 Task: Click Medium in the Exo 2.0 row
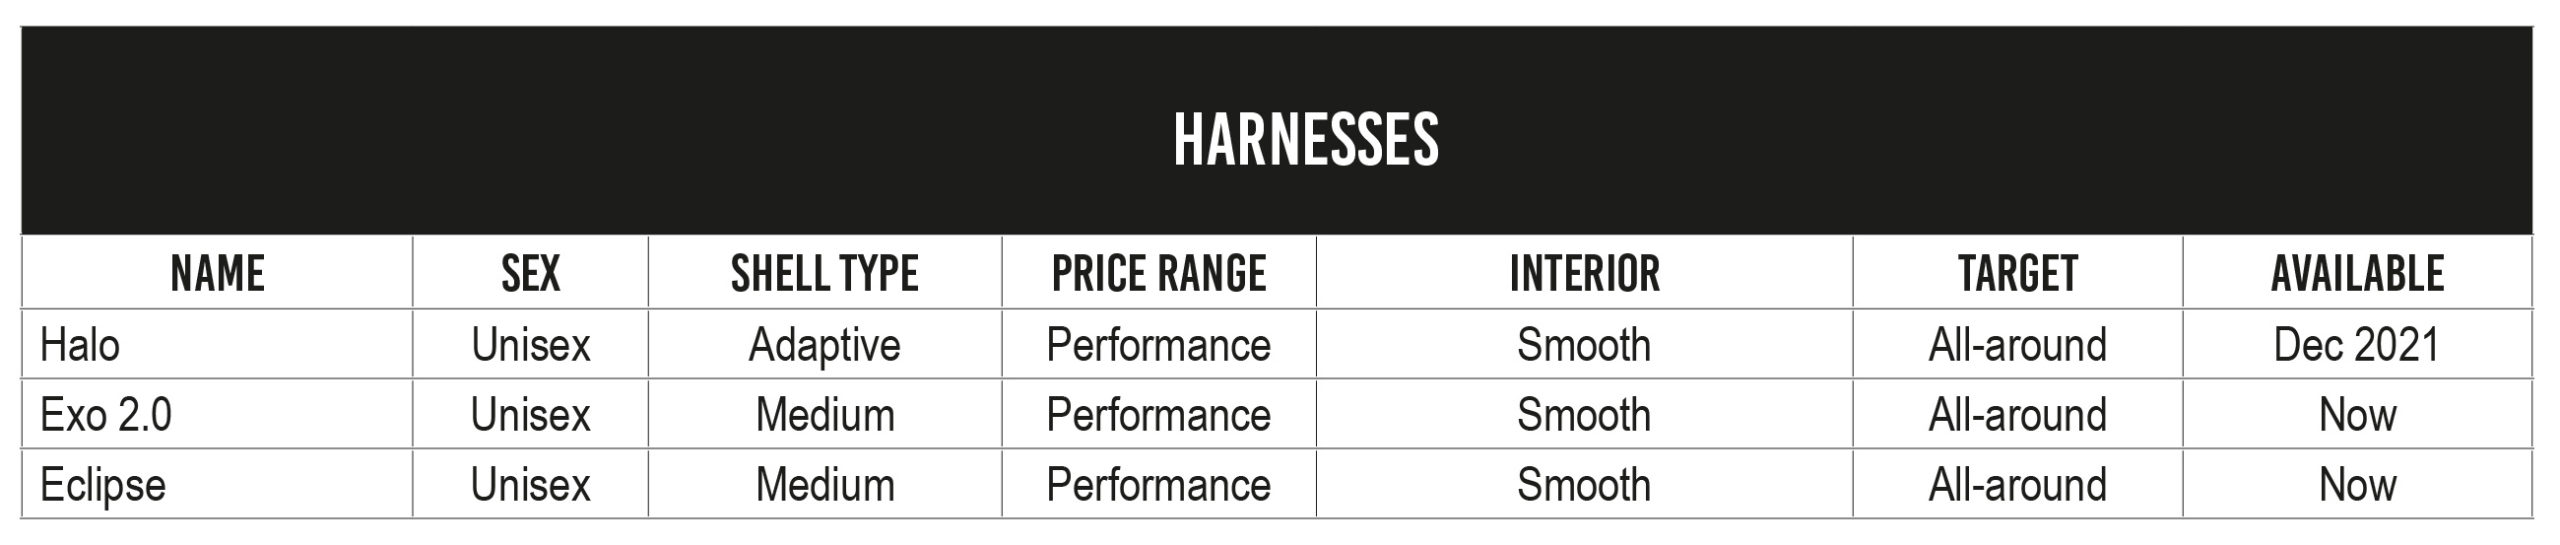(824, 415)
